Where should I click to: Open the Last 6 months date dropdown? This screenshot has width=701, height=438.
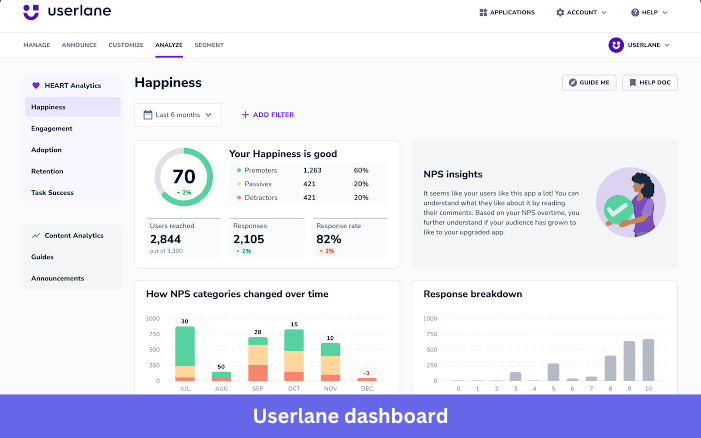[x=178, y=115]
